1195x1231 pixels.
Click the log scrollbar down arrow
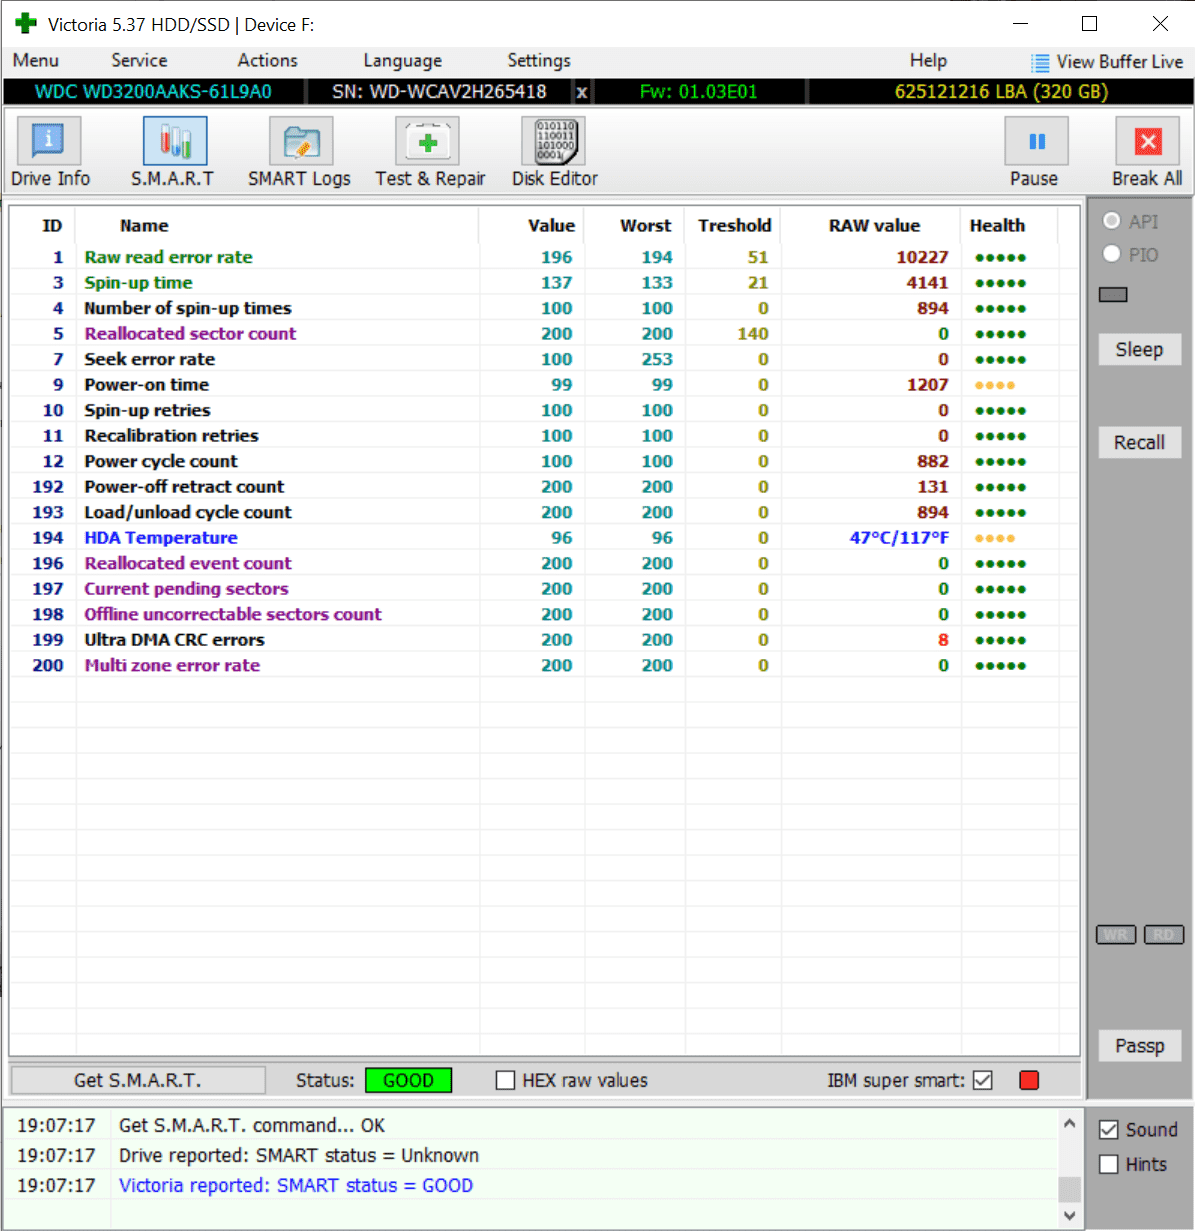[1070, 1215]
